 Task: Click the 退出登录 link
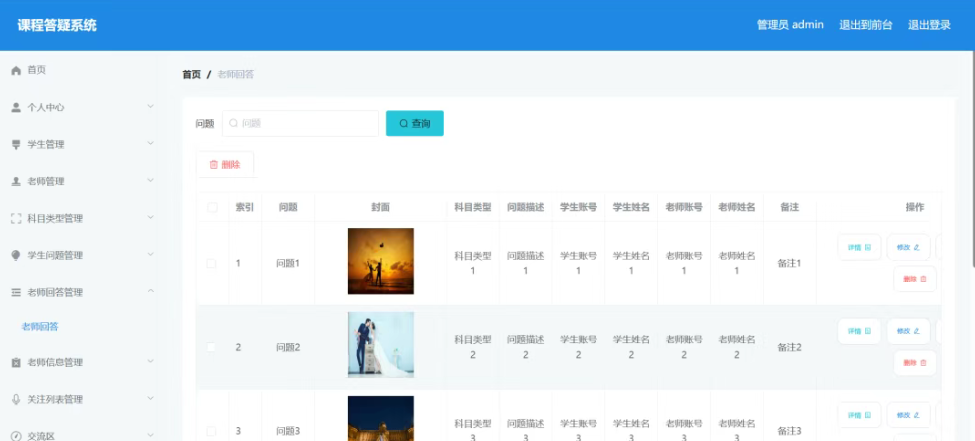point(929,25)
